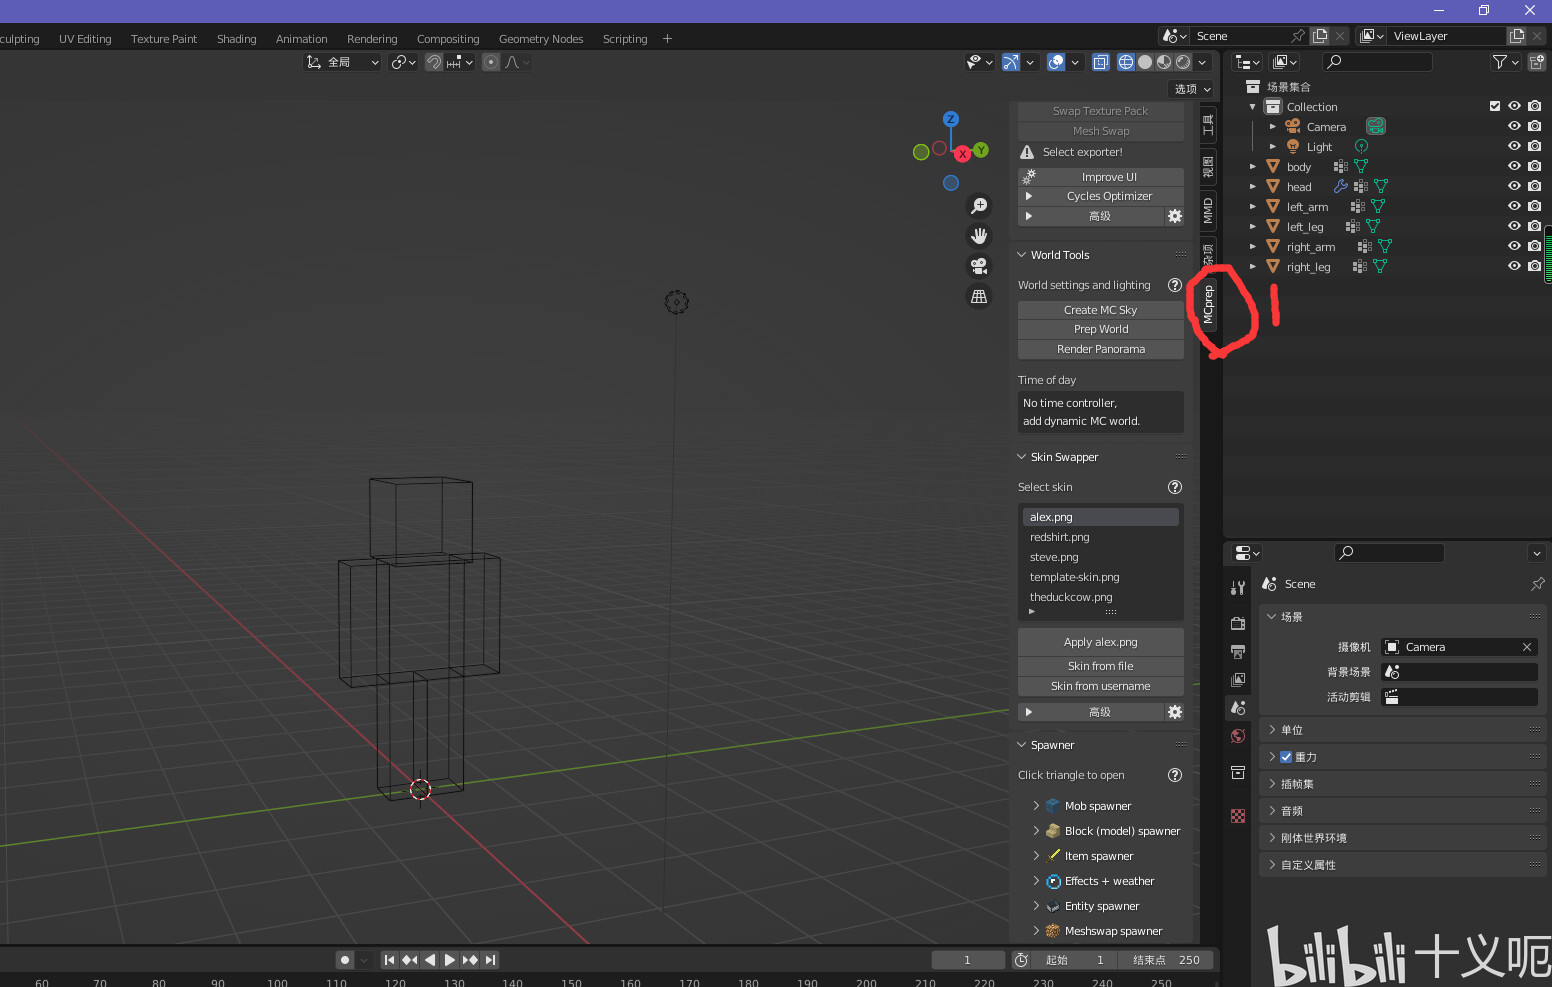Viewport: 1552px width, 987px height.
Task: Open the Shading workspace tab
Action: (237, 39)
